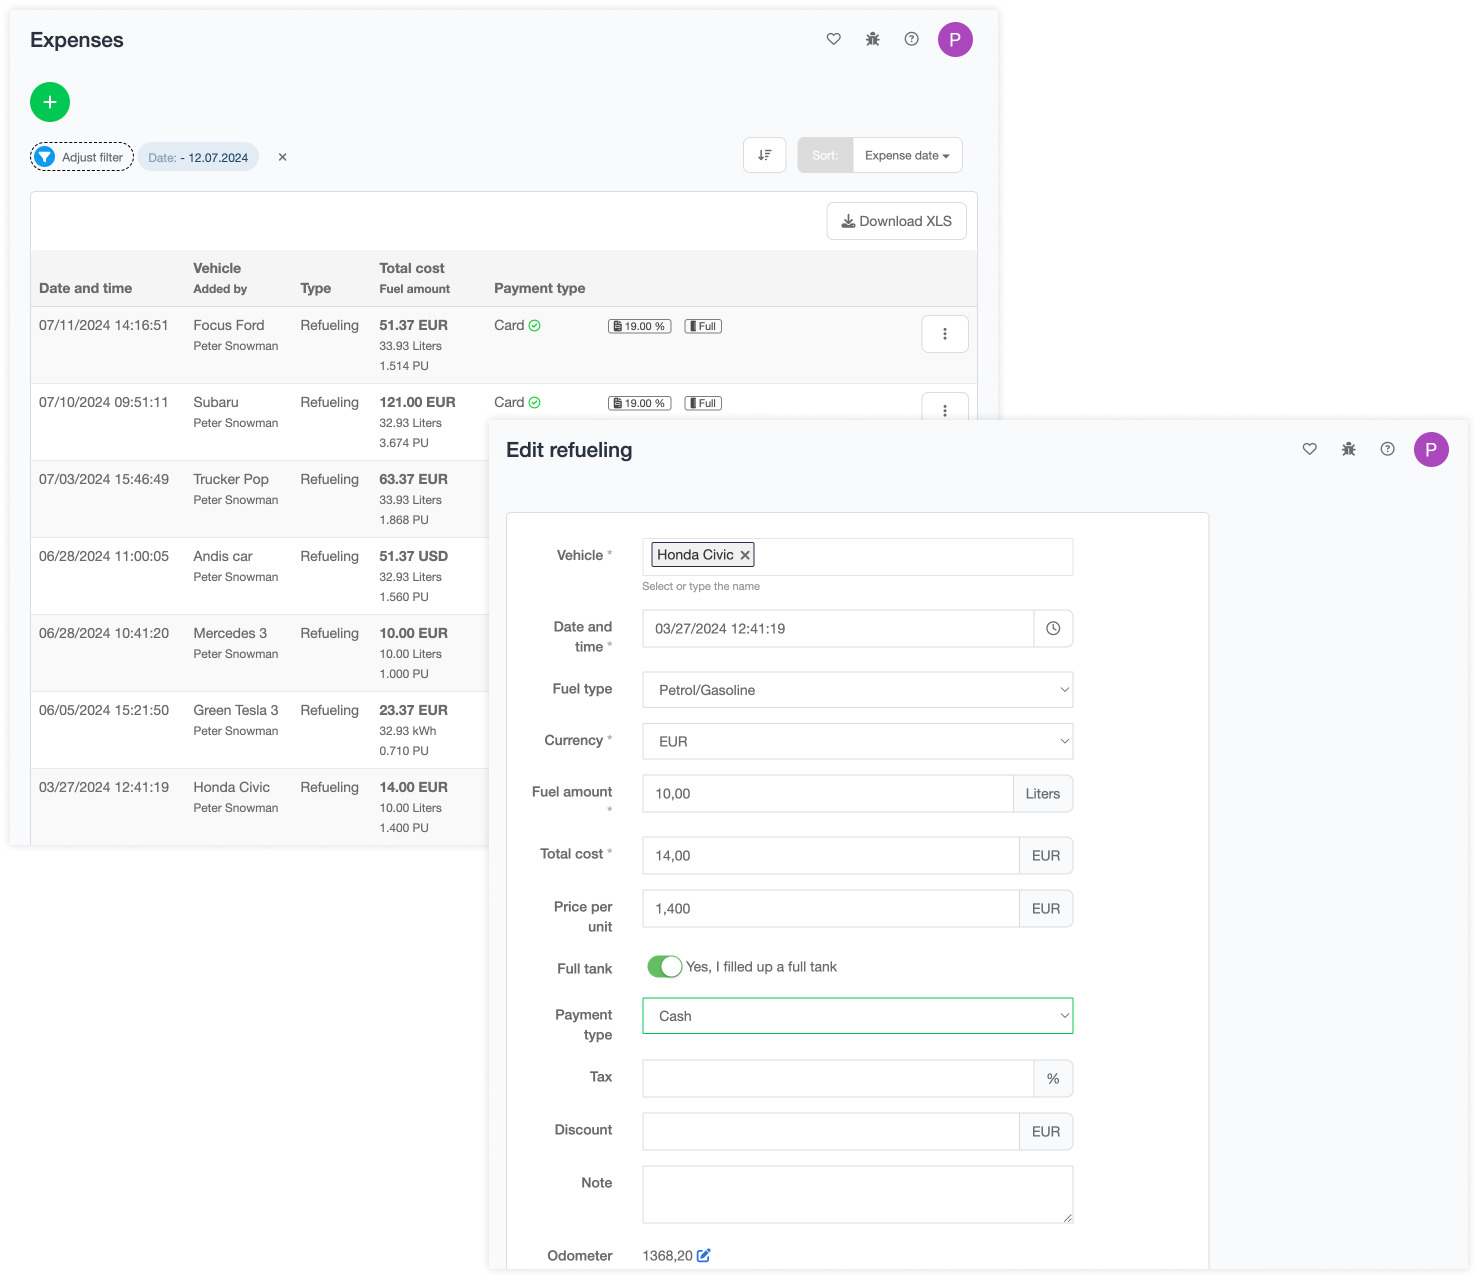Edit odometer value pencil icon

704,1255
